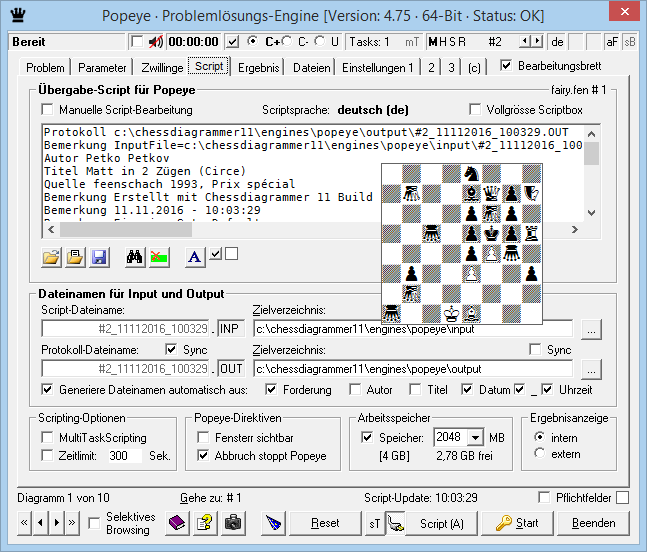The height and width of the screenshot is (552, 647).
Task: Toggle the Speicher checkbox
Action: click(367, 437)
